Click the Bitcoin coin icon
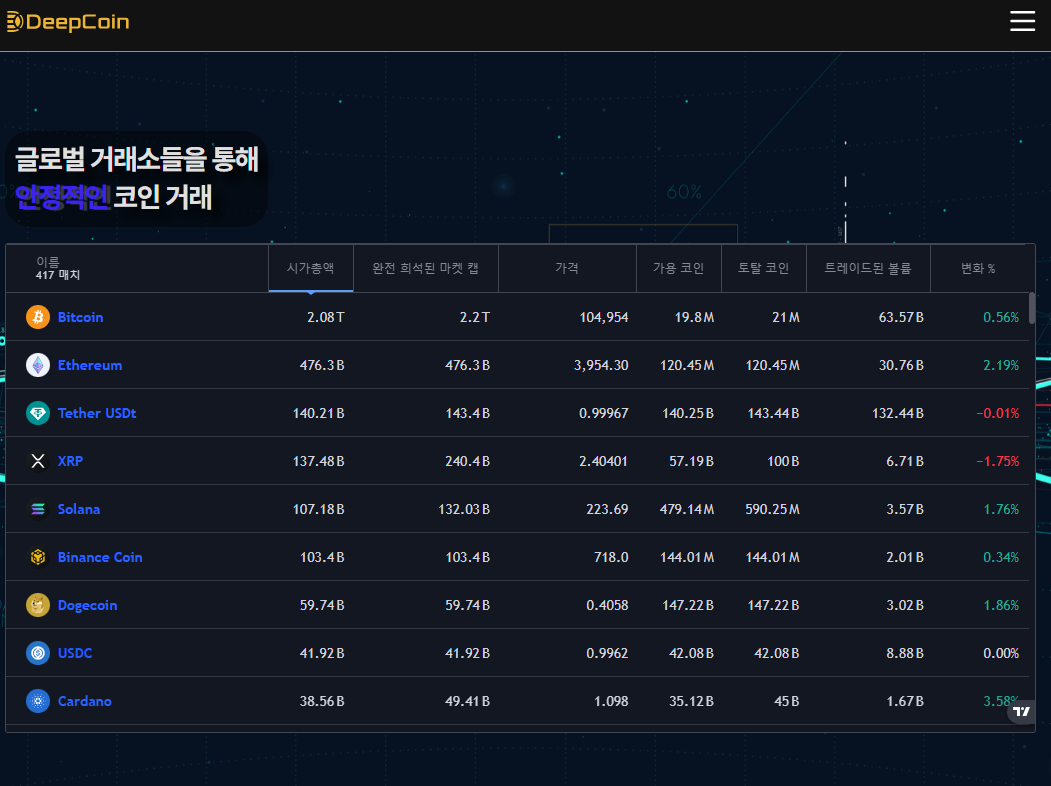This screenshot has height=786, width=1051. (x=38, y=317)
